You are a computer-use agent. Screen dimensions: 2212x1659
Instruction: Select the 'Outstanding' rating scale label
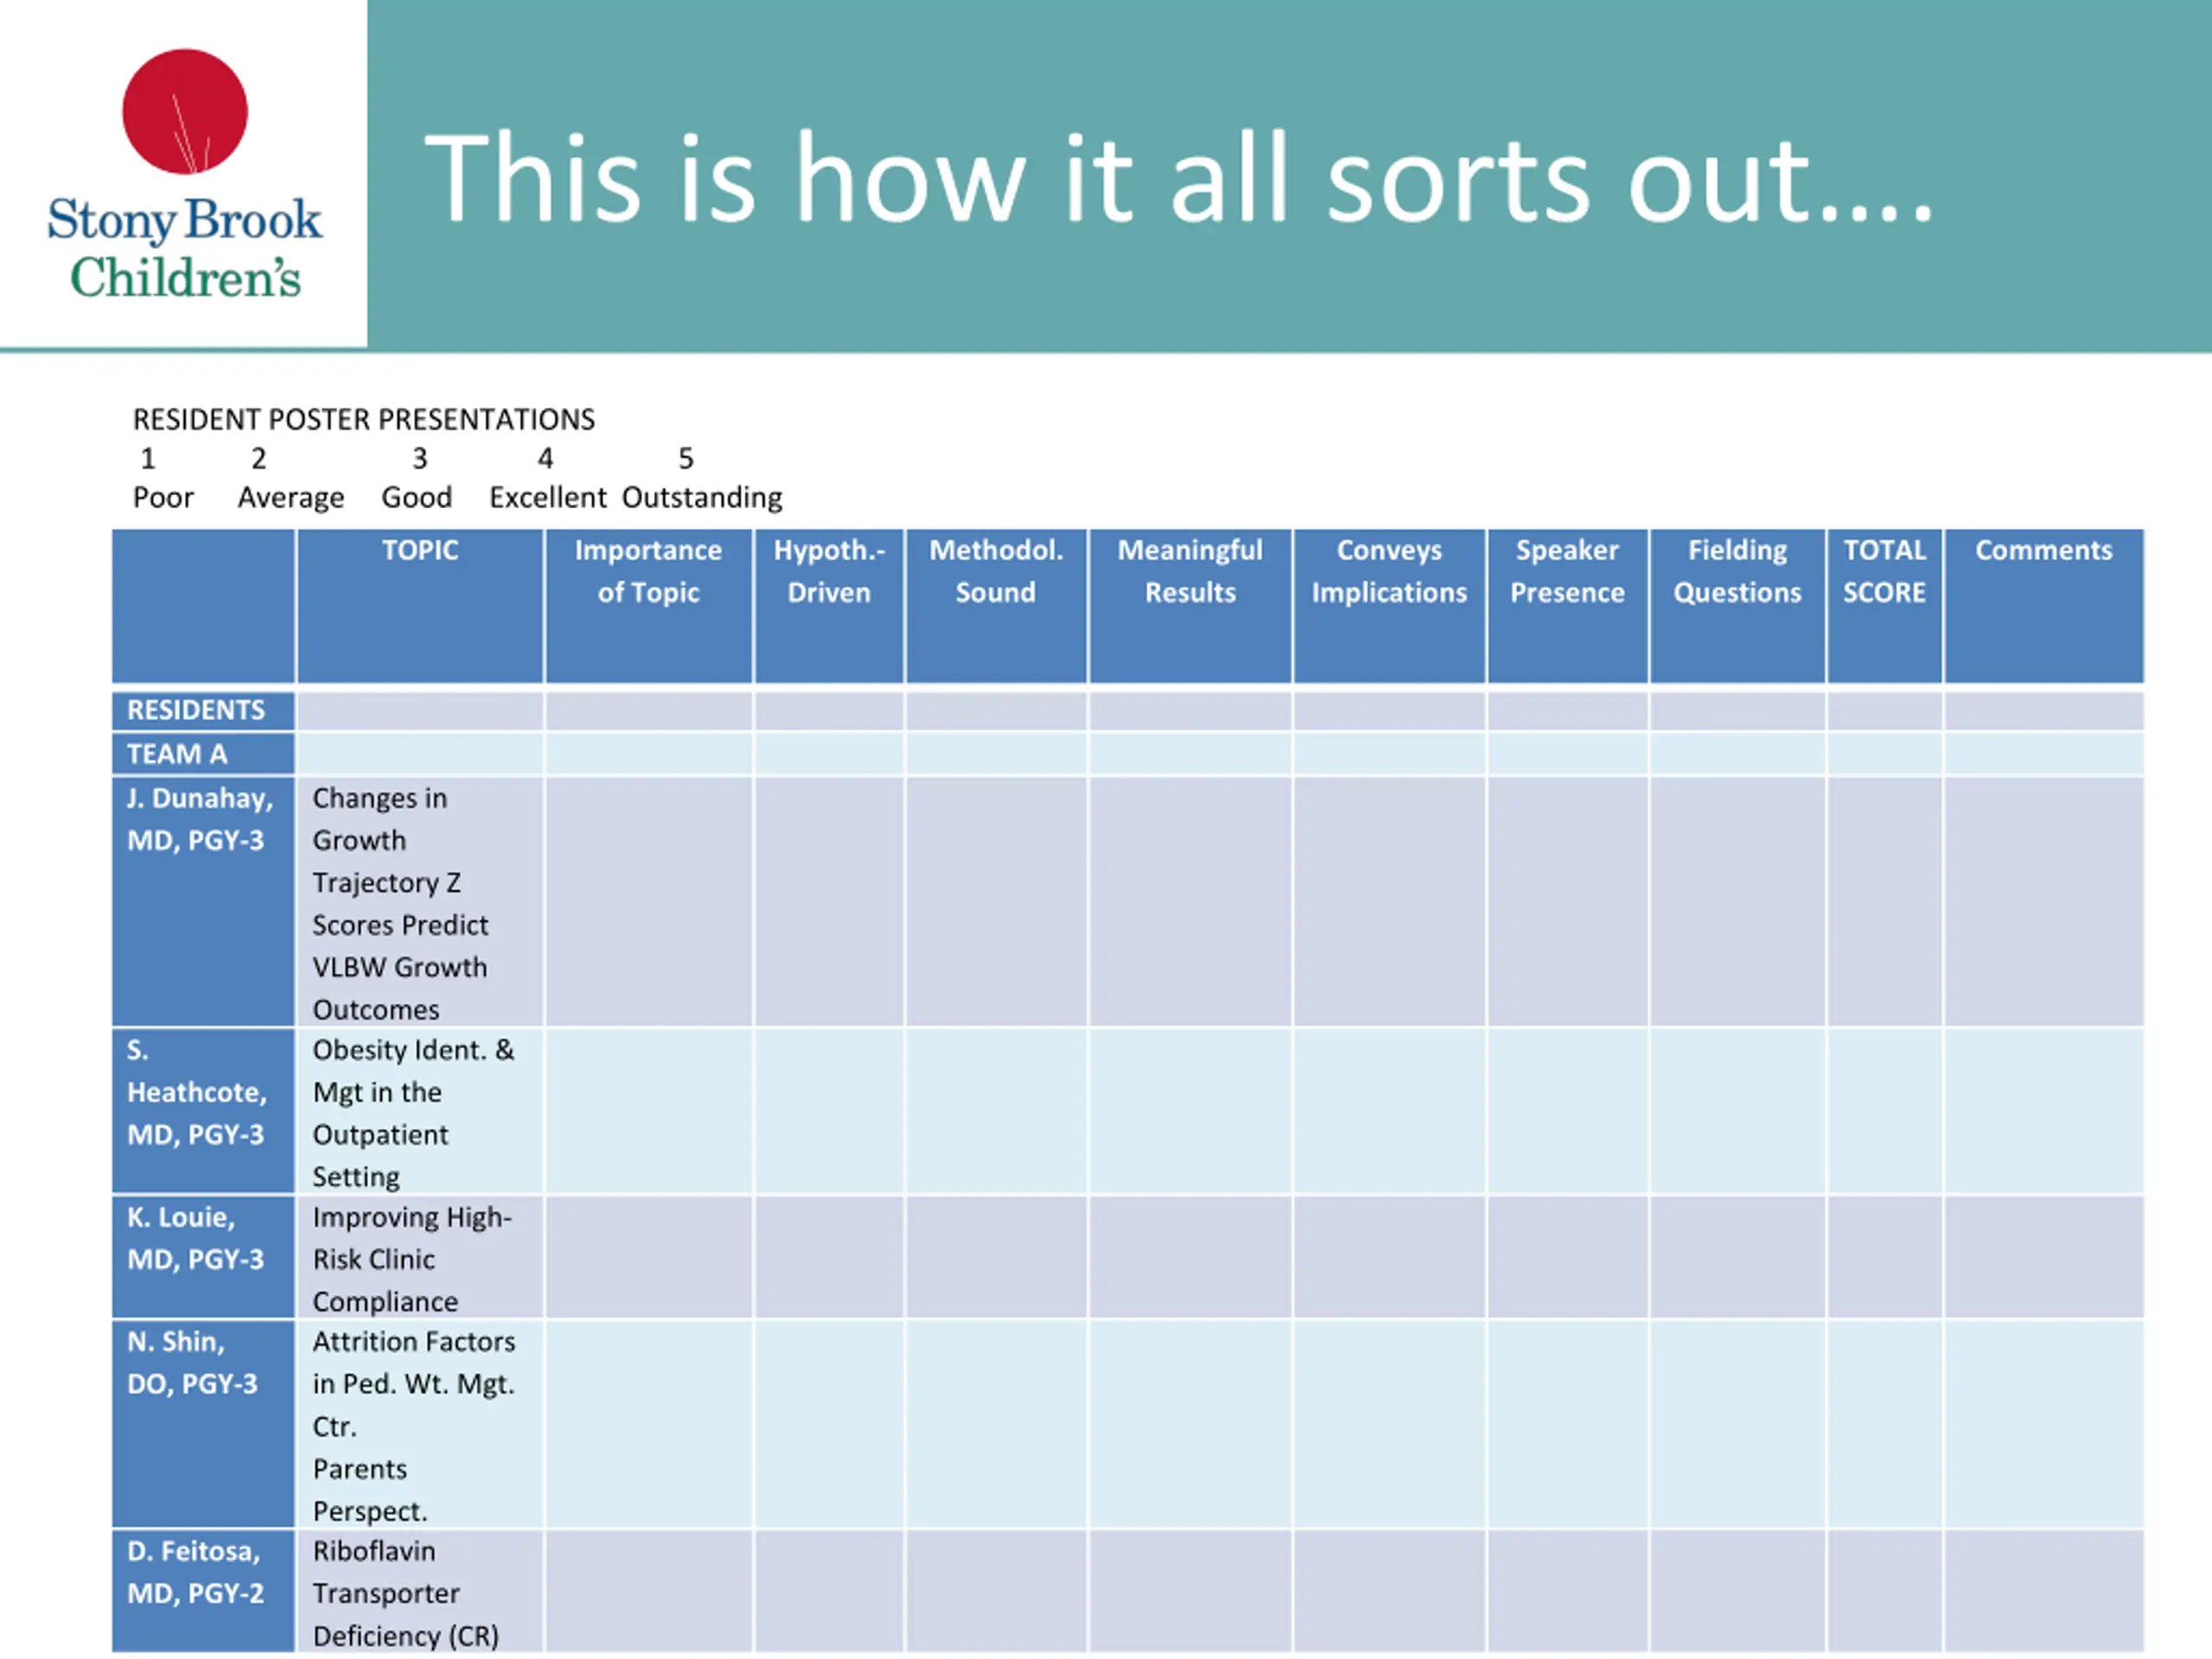pos(702,497)
